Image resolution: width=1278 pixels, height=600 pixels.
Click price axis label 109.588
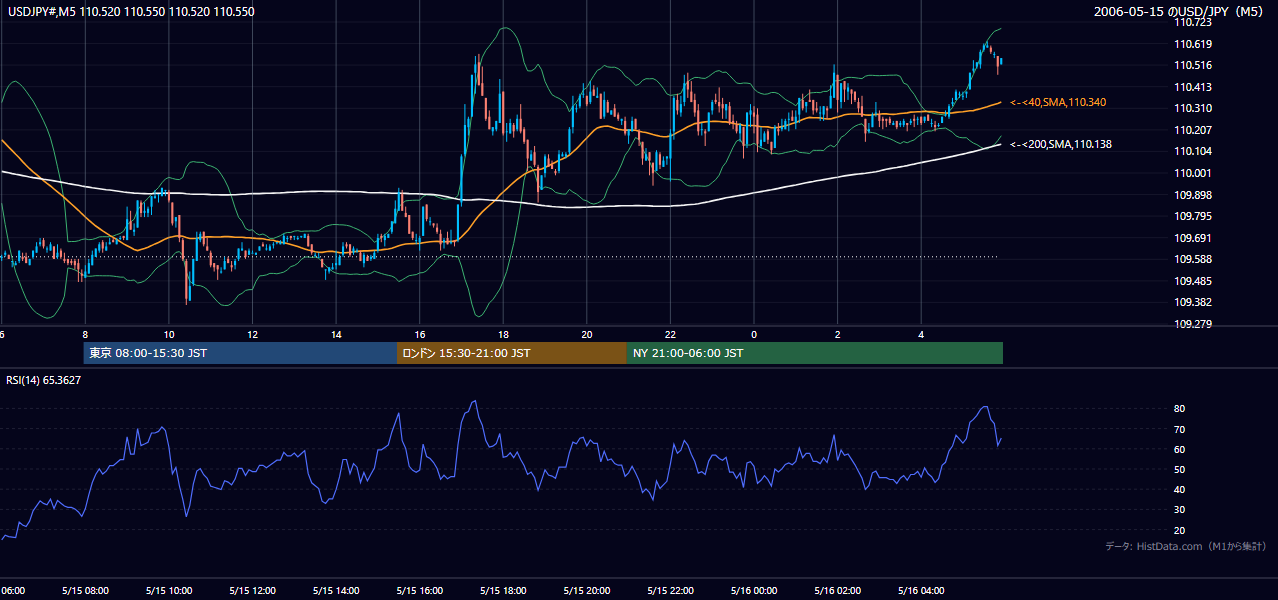(1193, 259)
